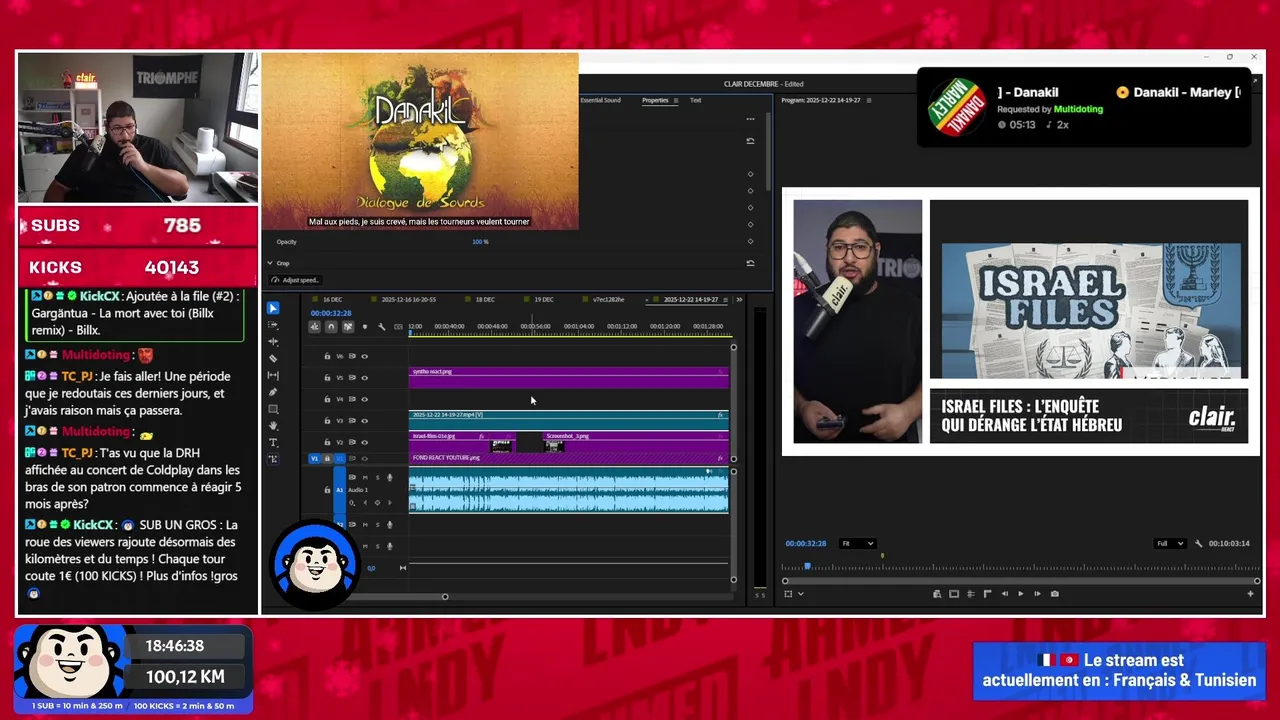Toggle lock on track V5
The height and width of the screenshot is (720, 1280).
click(327, 378)
